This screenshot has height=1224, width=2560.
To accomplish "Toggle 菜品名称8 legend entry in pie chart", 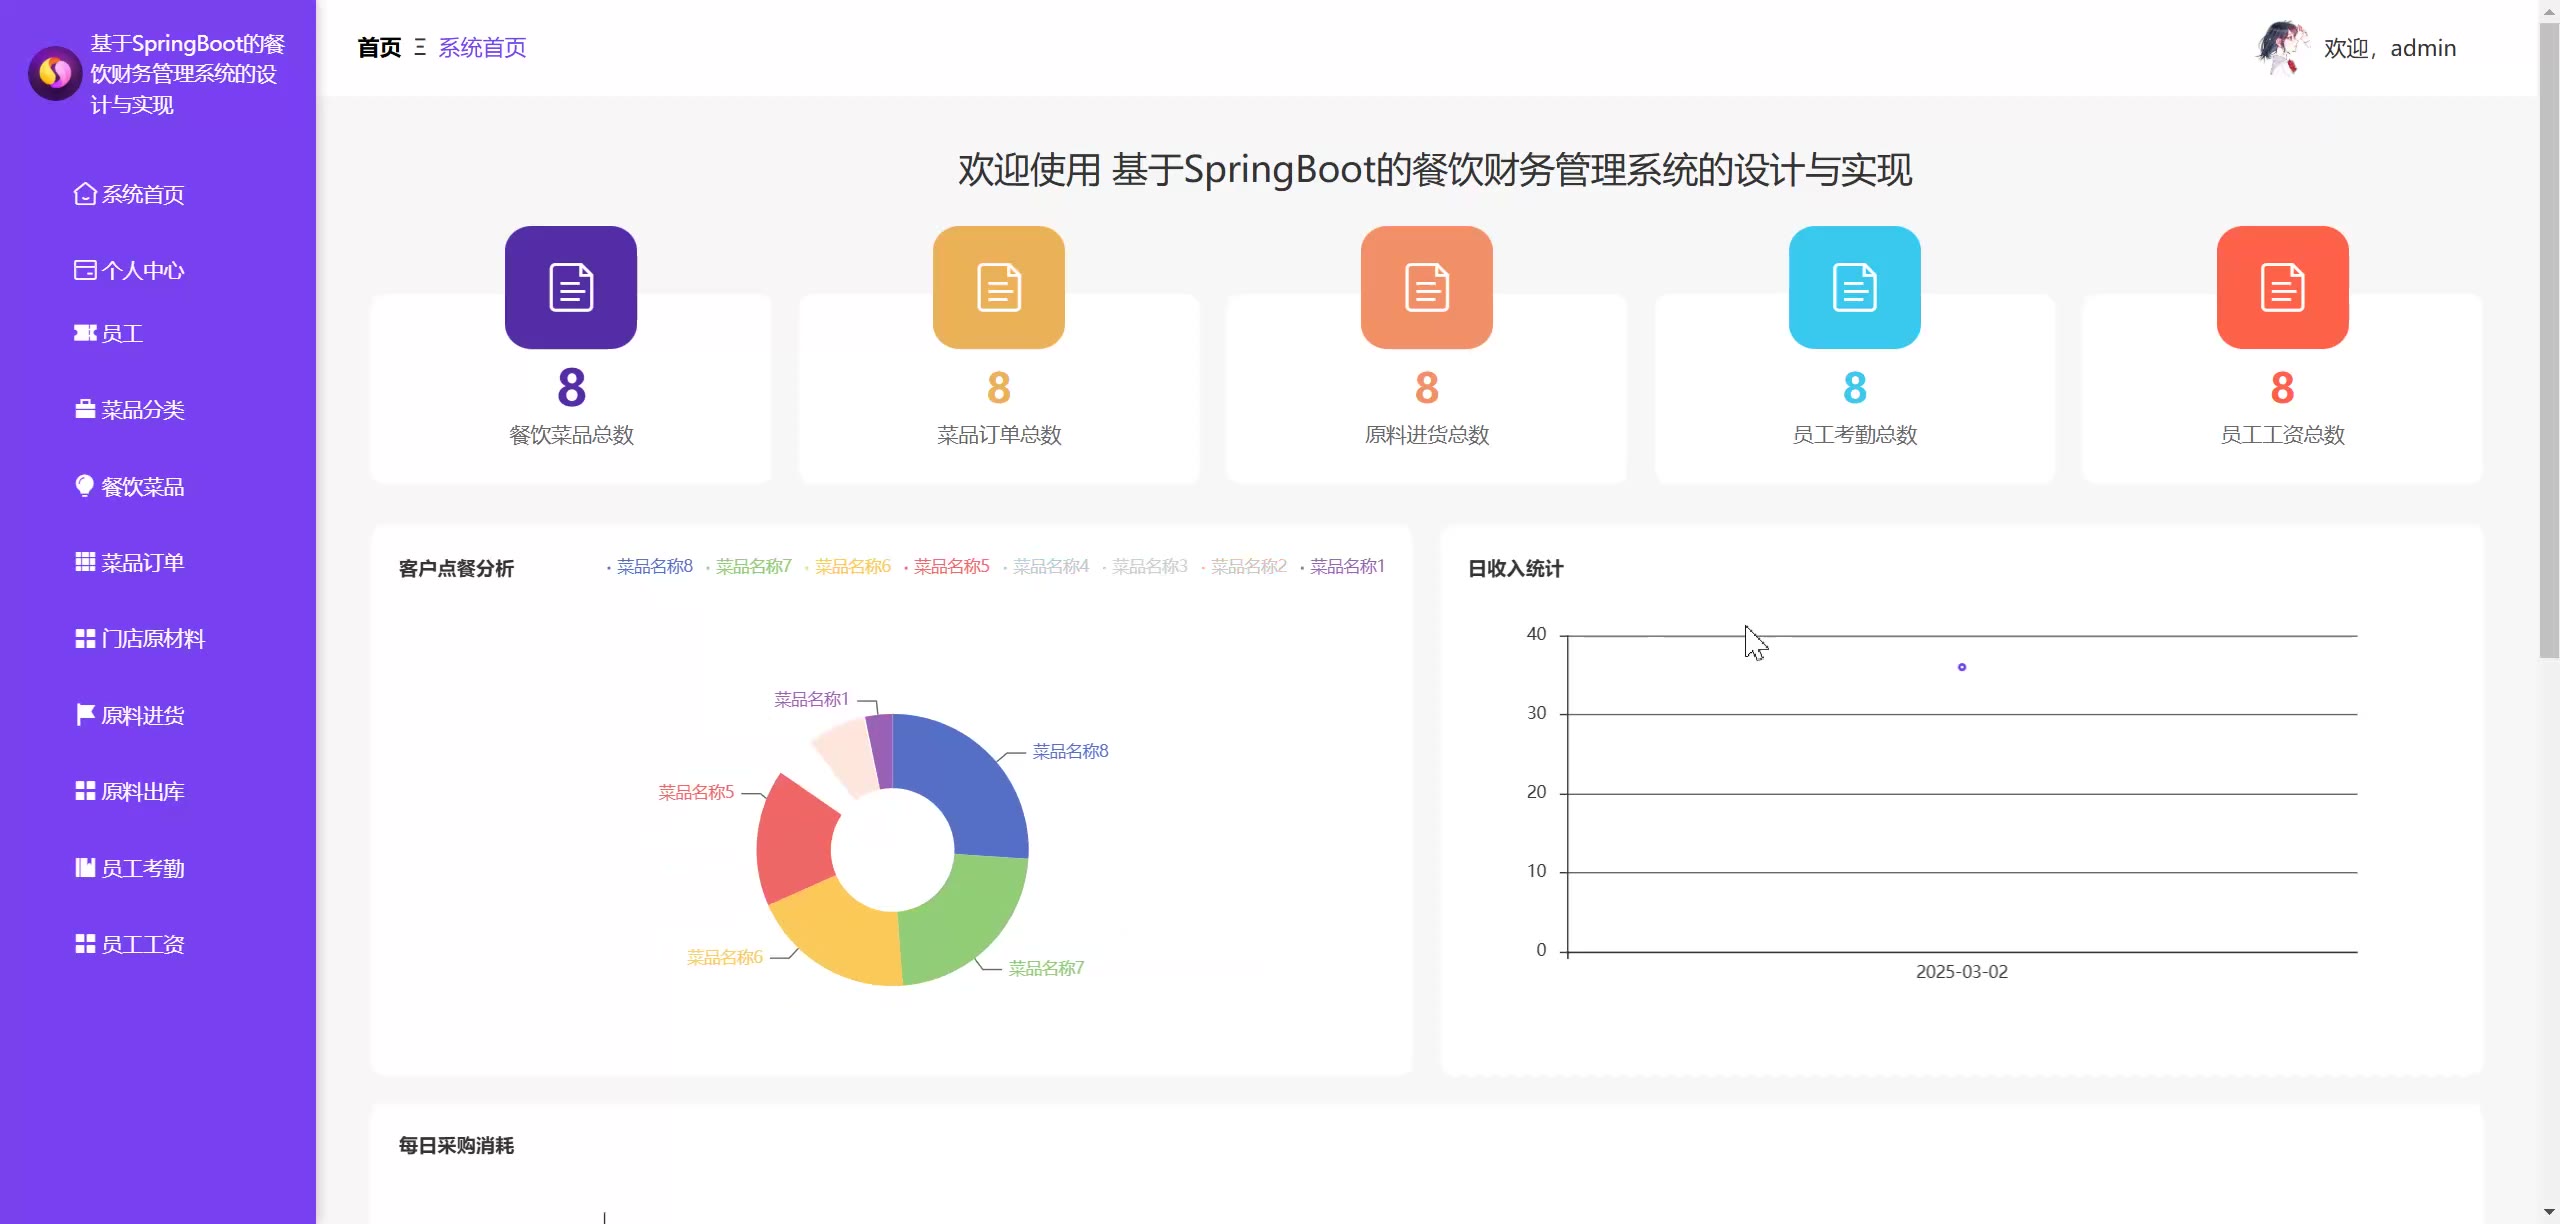I will 652,567.
